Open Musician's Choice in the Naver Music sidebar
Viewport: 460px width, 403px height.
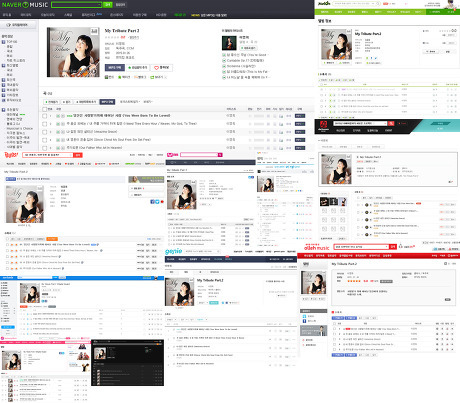click(x=20, y=128)
